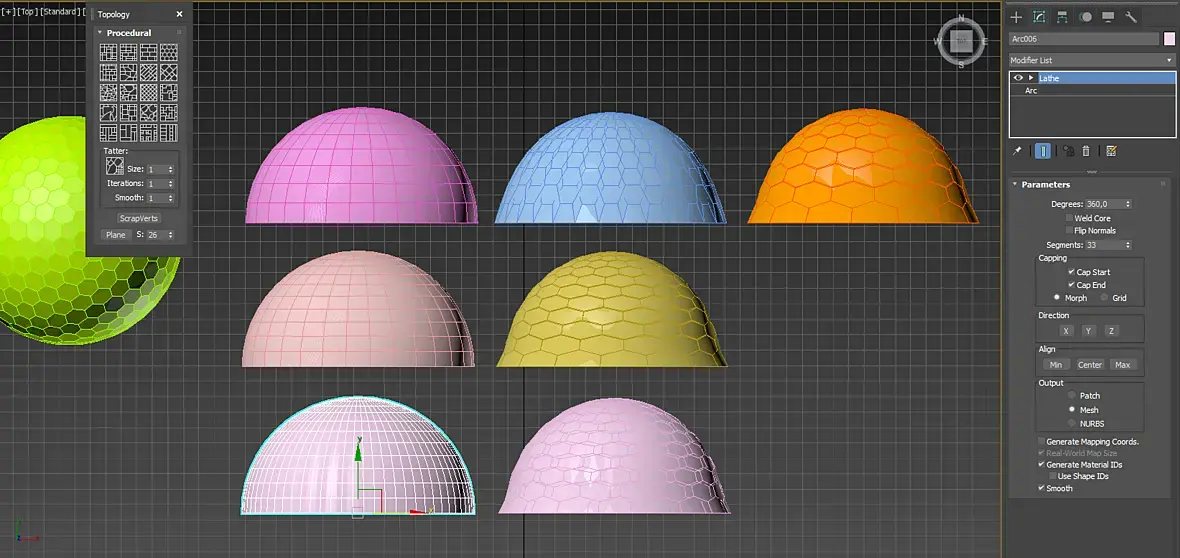Viewport: 1180px width, 558px height.
Task: Enable the Flip Normals checkbox
Action: point(1069,230)
